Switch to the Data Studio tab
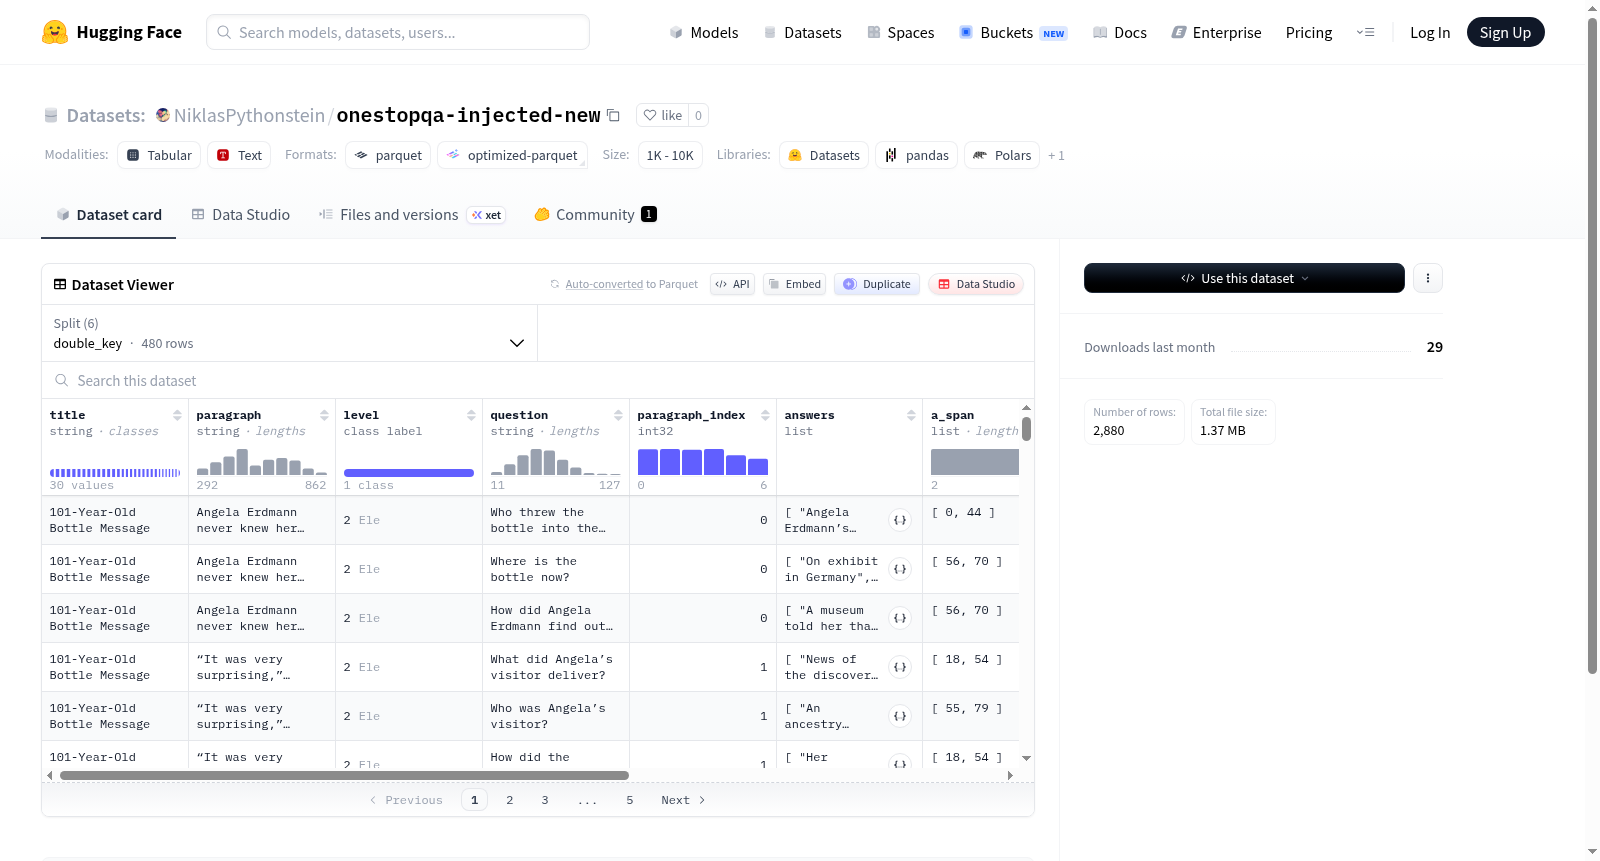1600x861 pixels. 241,214
